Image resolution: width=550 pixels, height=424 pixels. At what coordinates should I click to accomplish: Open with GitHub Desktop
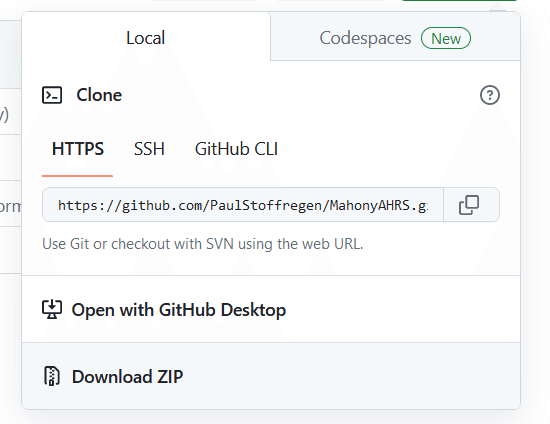point(271,309)
